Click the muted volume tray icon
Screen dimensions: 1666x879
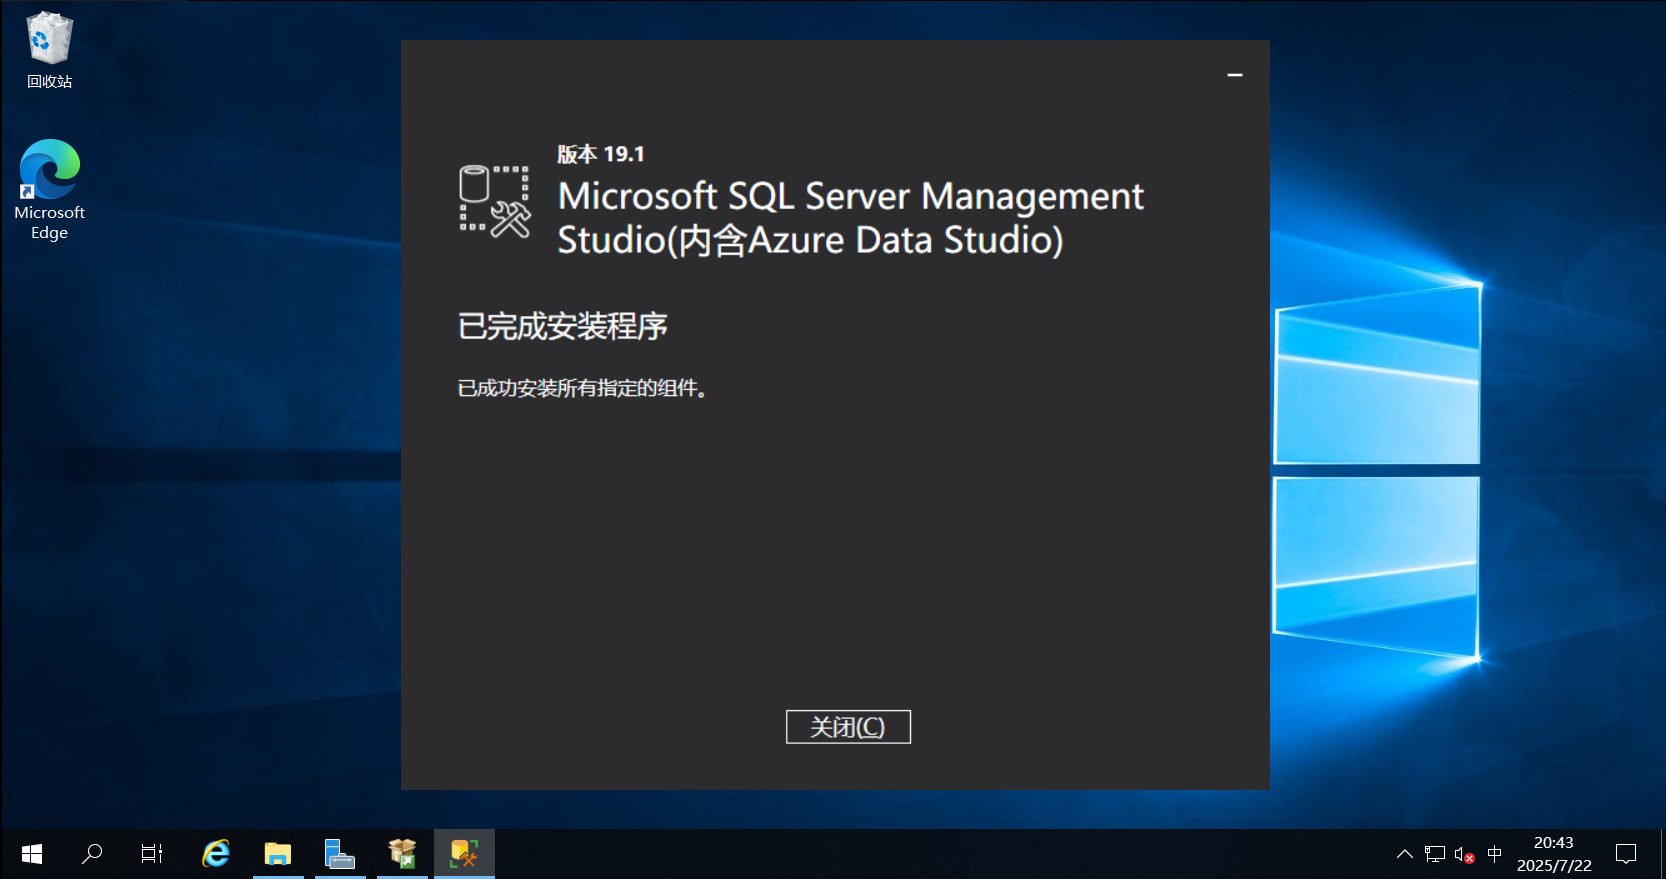point(1465,855)
